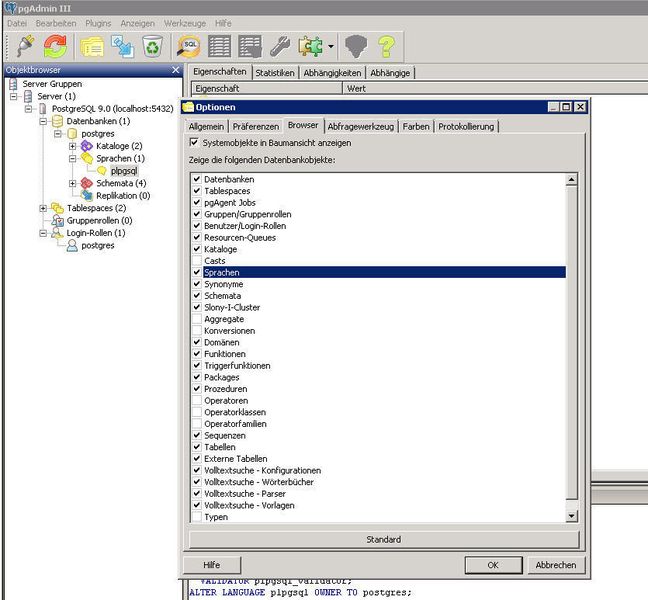Toggle Systemobjekte in Baumansicht anzeigen checkbox
Image resolution: width=648 pixels, height=600 pixels.
click(x=194, y=143)
